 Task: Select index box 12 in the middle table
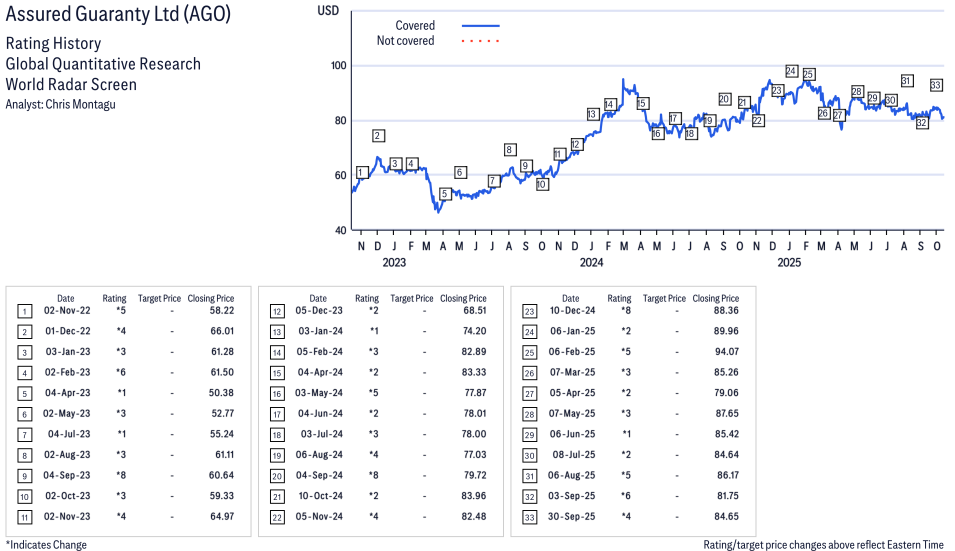click(277, 312)
